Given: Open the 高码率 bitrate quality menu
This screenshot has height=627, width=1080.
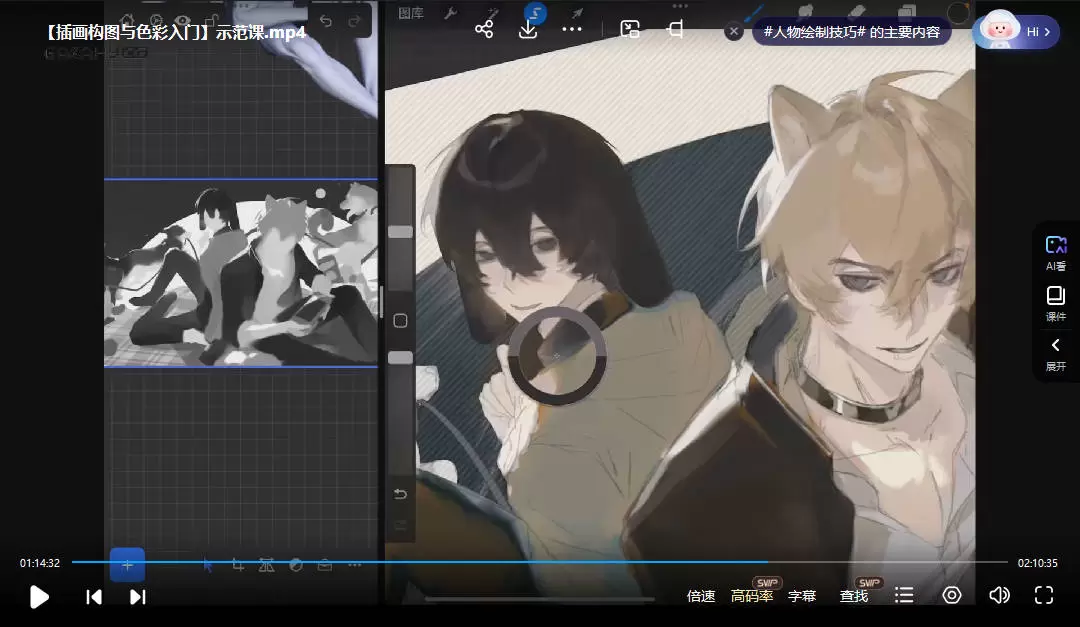Looking at the screenshot, I should 752,596.
